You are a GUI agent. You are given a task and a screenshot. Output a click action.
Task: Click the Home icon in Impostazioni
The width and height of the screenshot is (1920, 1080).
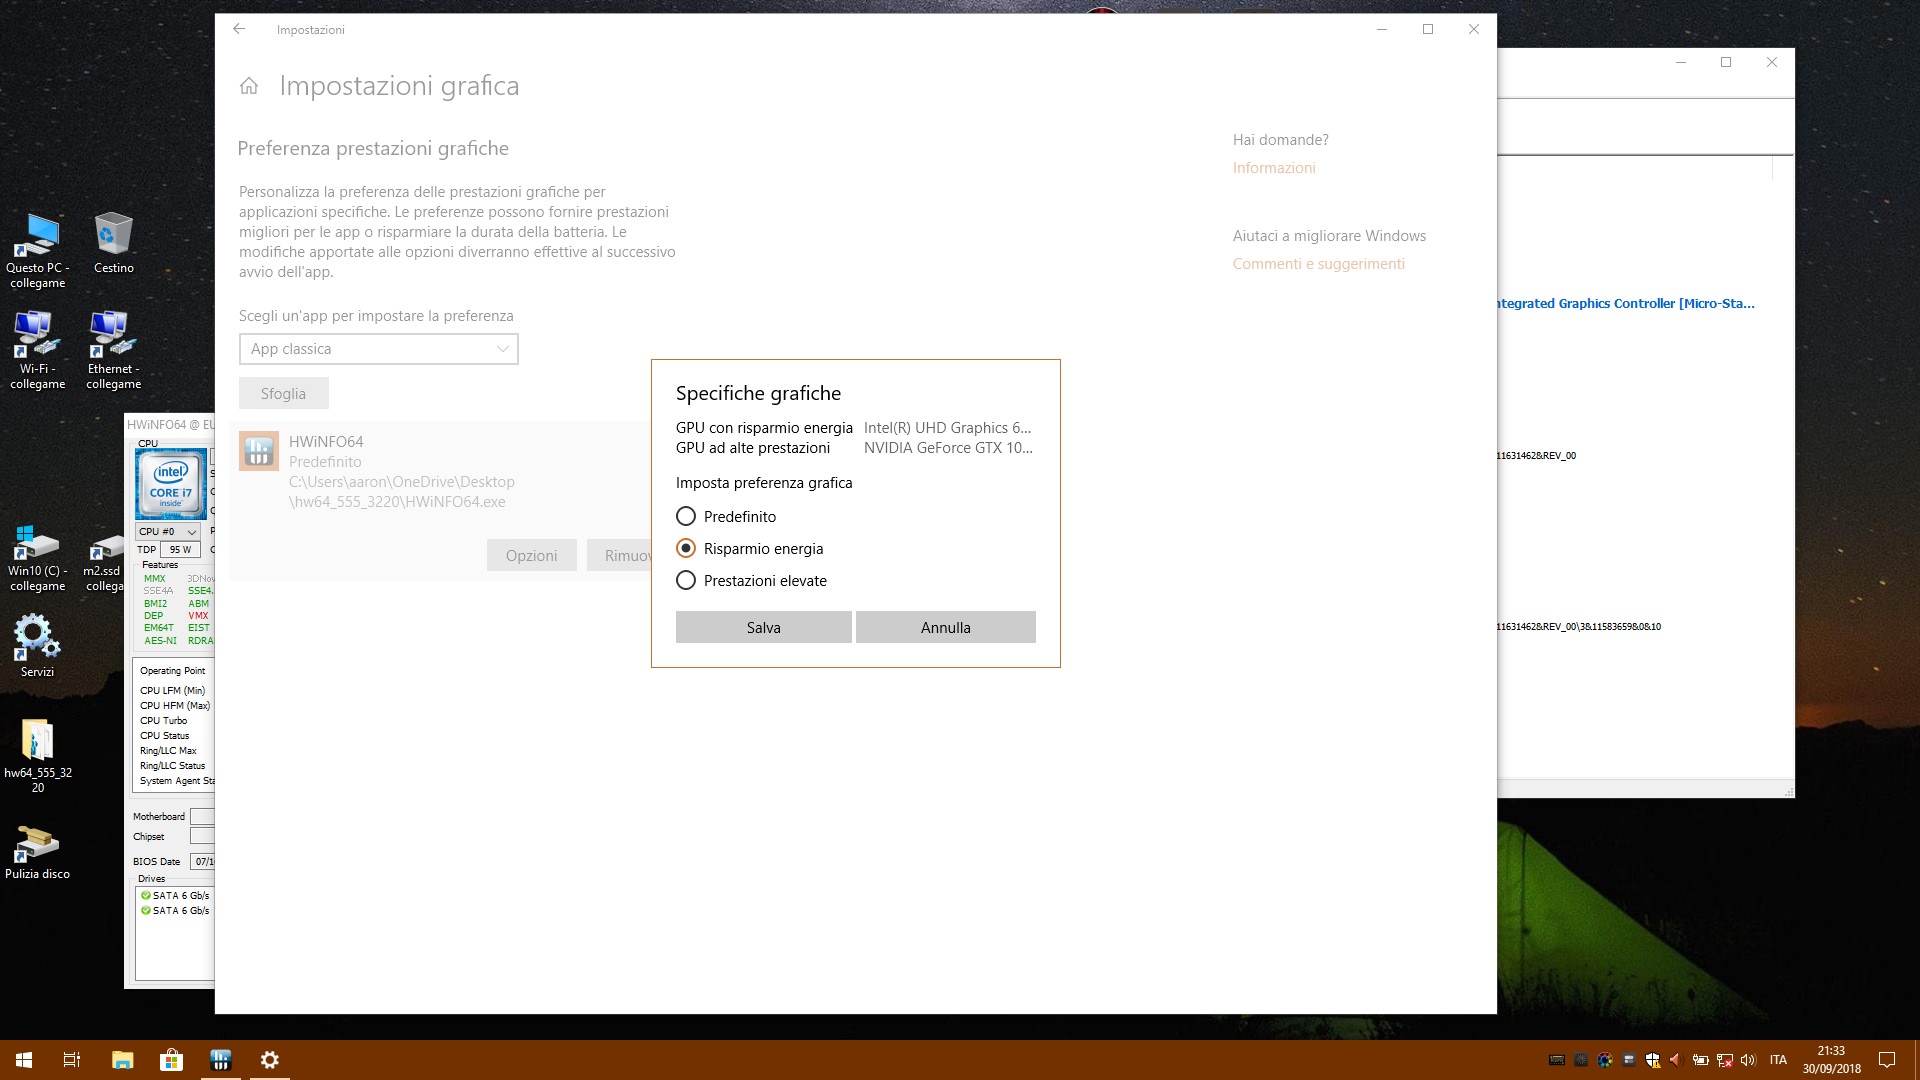[249, 86]
